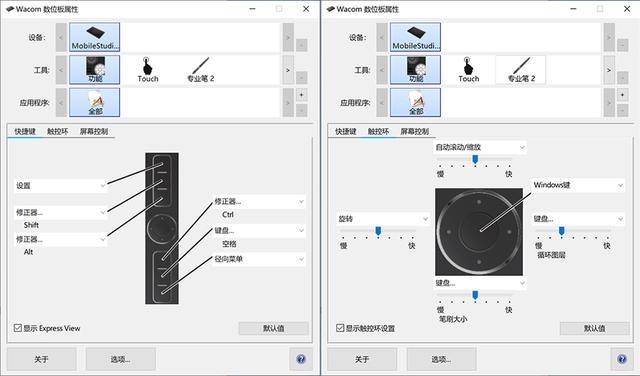Click the Alt modifier text
This screenshot has width=640, height=376.
click(x=28, y=252)
